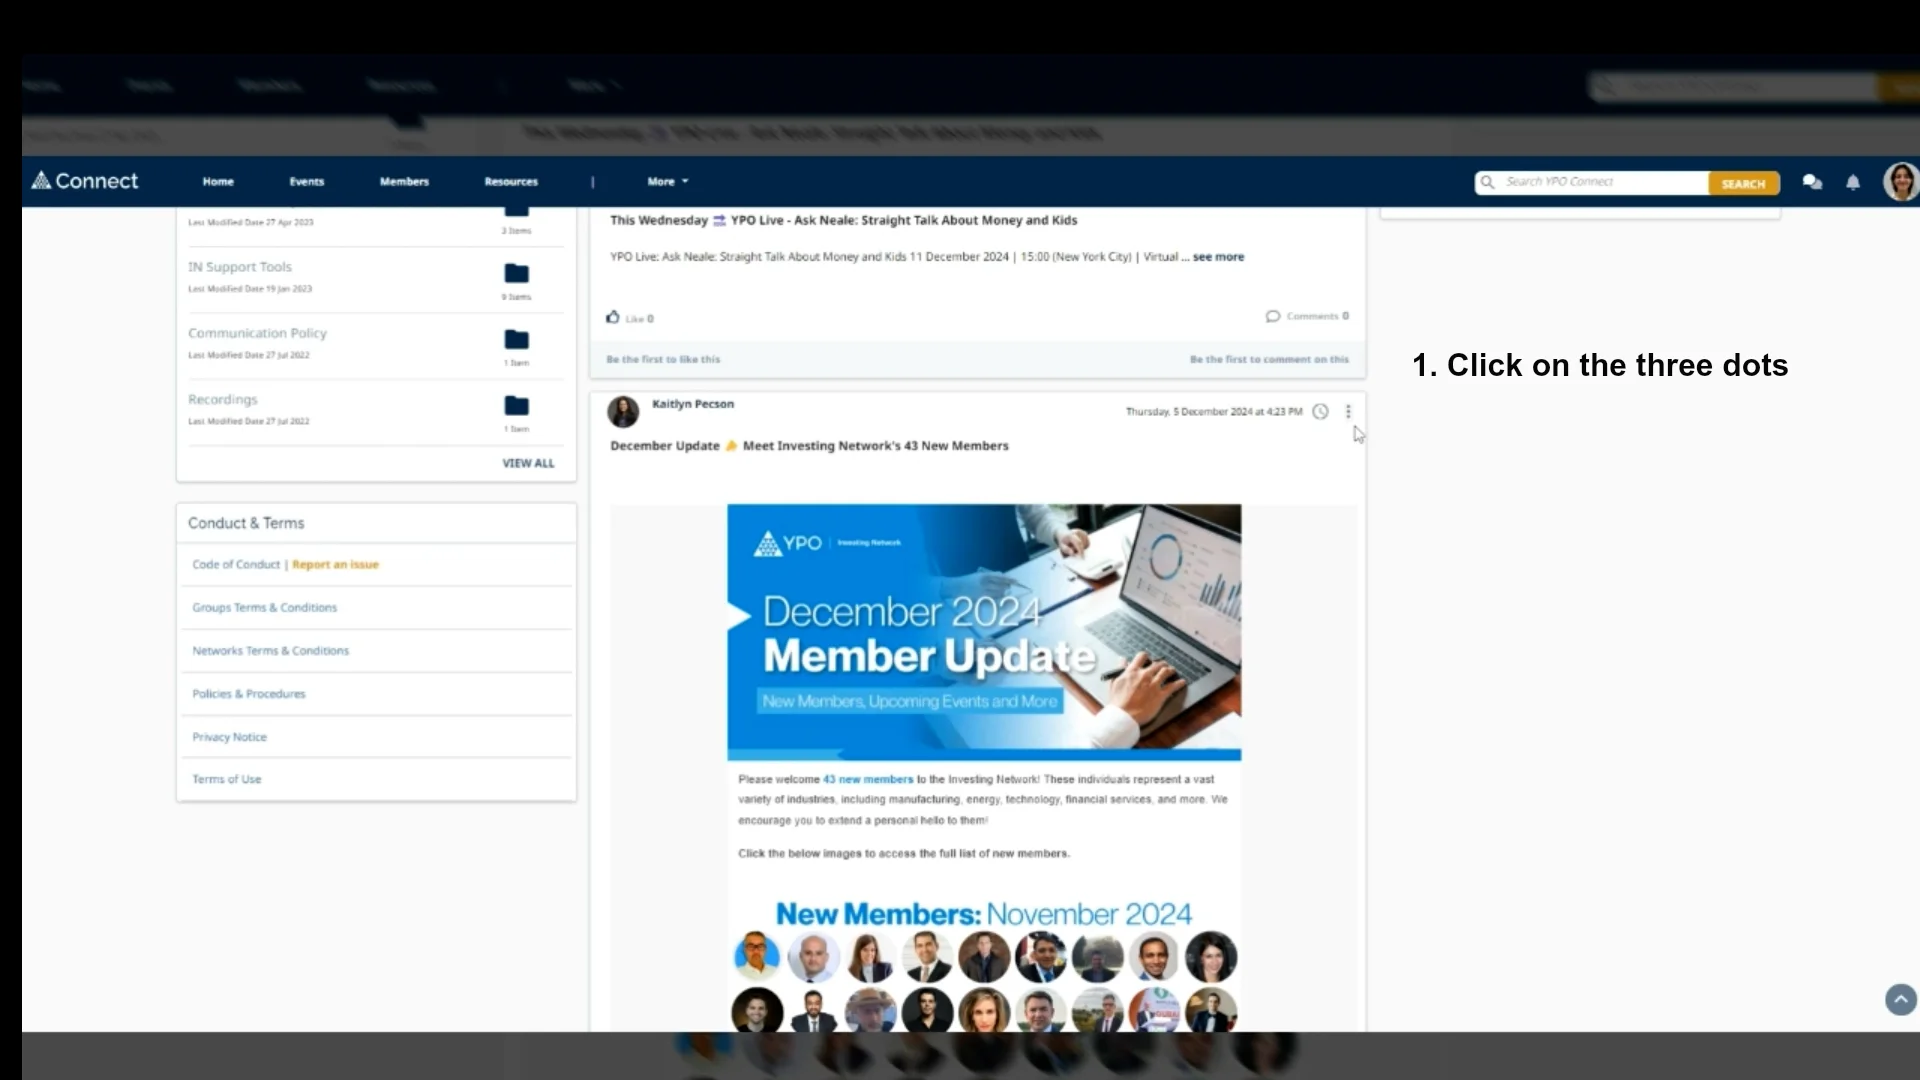This screenshot has height=1080, width=1920.
Task: Open the Communication Policy folder icon
Action: (x=516, y=339)
